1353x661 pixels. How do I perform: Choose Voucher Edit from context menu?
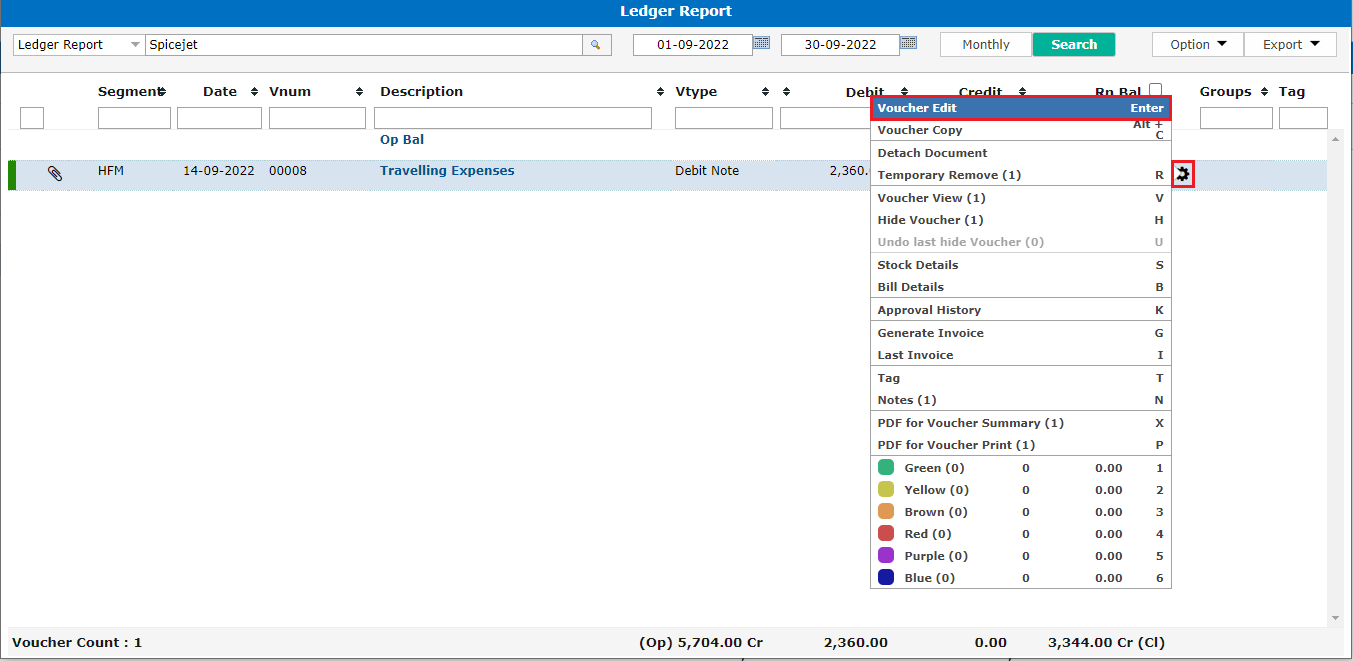1020,108
